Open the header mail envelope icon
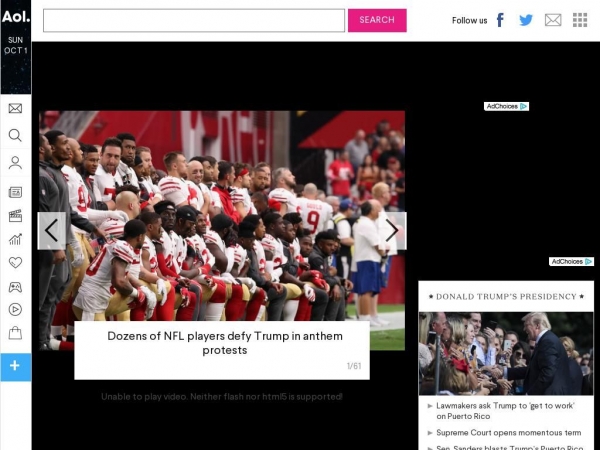Viewport: 600px width, 450px height. click(553, 20)
